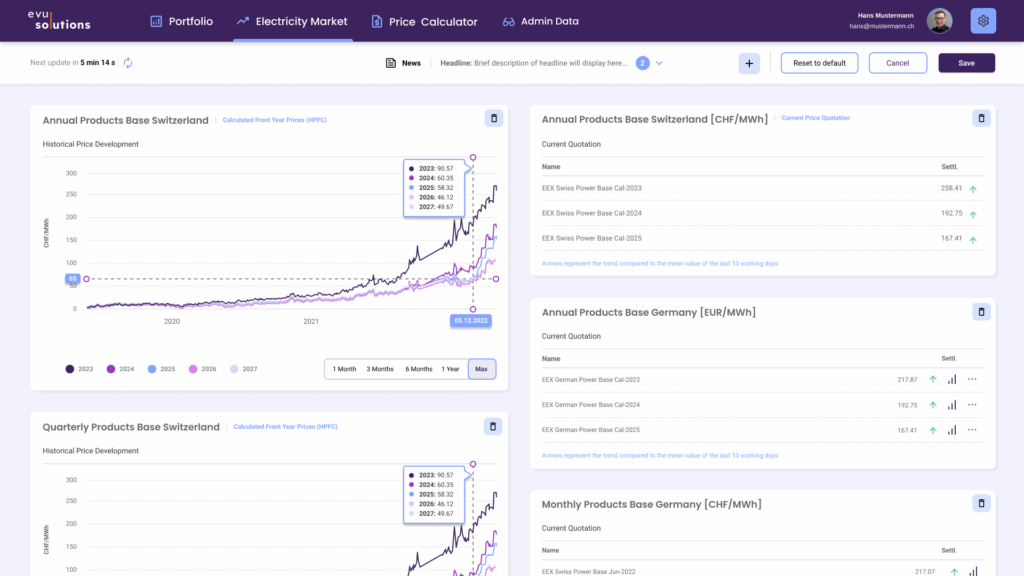Open the Admin Data tab
Image resolution: width=1024 pixels, height=576 pixels.
click(541, 21)
